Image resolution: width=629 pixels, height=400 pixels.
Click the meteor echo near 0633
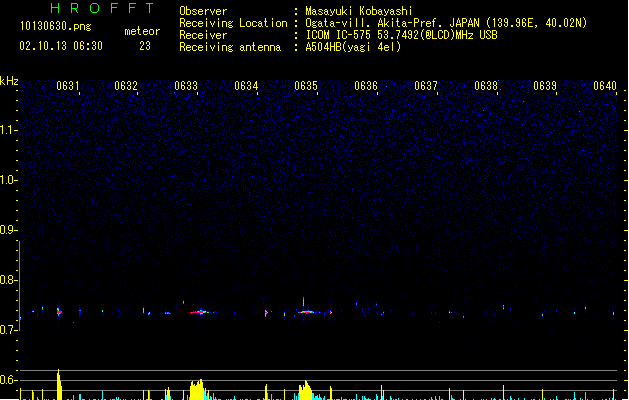(202, 312)
